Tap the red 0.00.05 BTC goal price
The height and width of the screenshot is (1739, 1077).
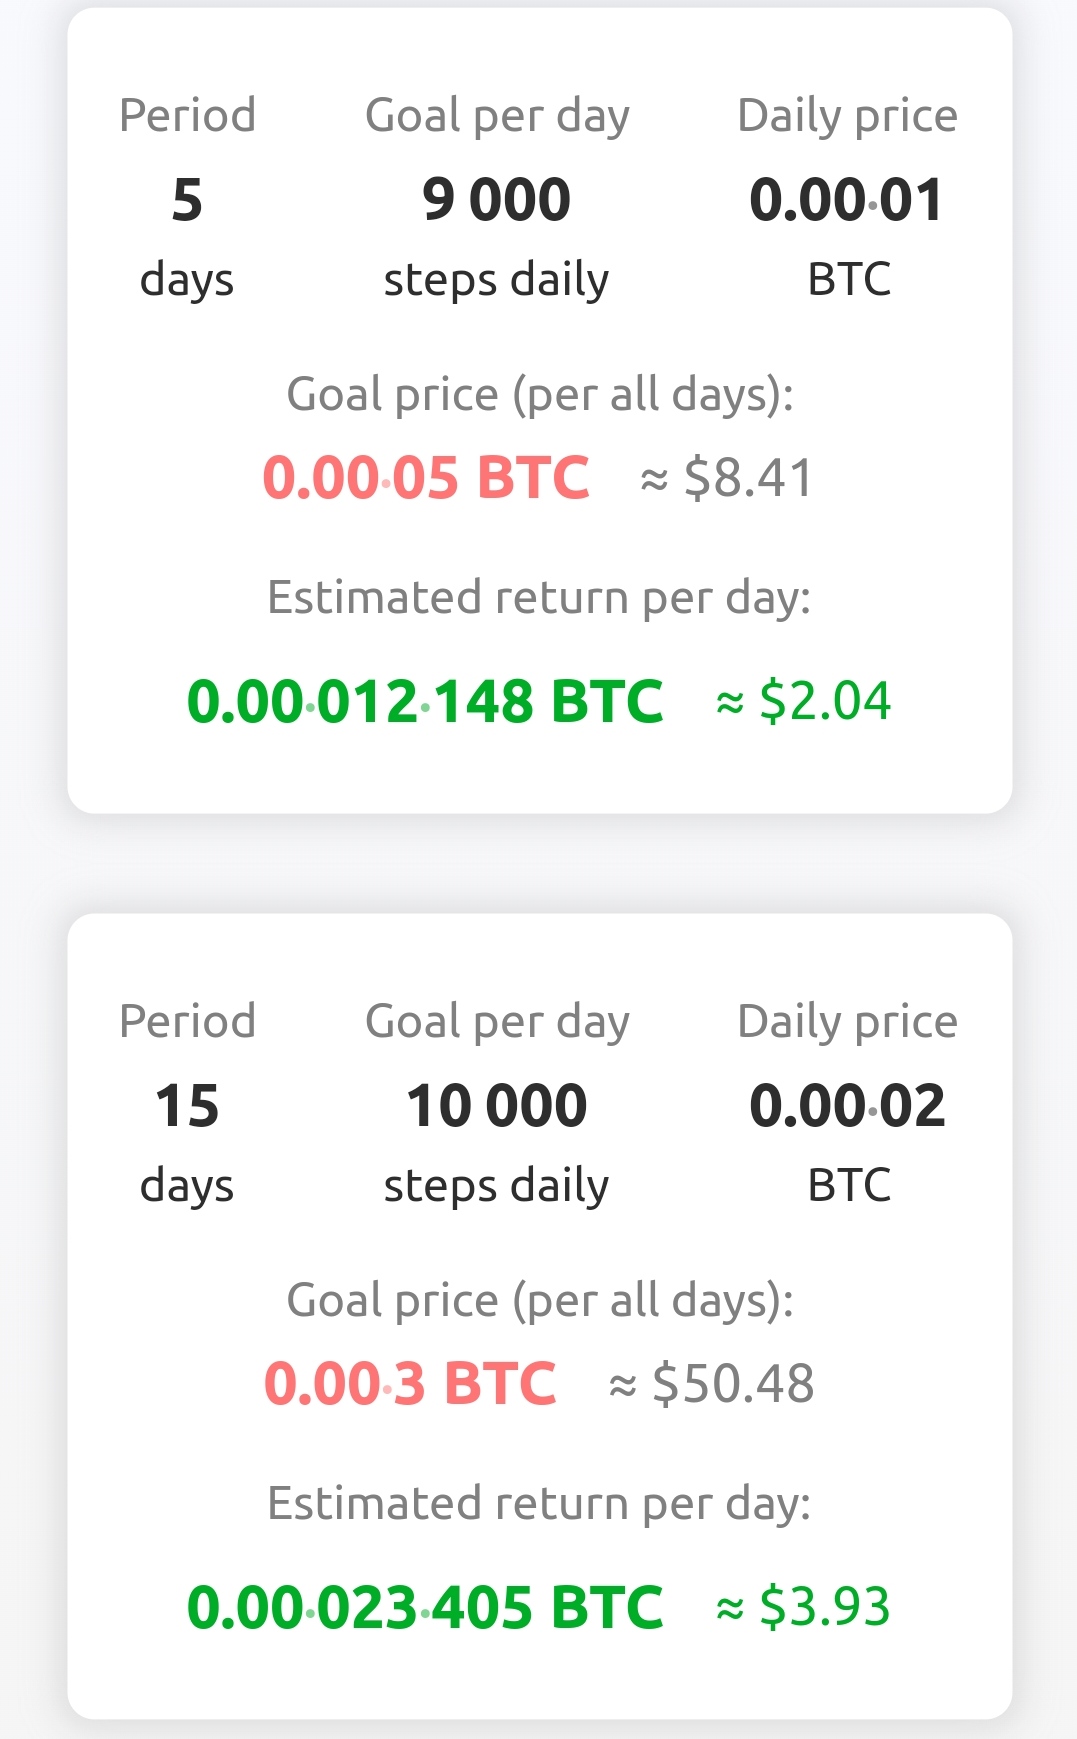(x=426, y=477)
